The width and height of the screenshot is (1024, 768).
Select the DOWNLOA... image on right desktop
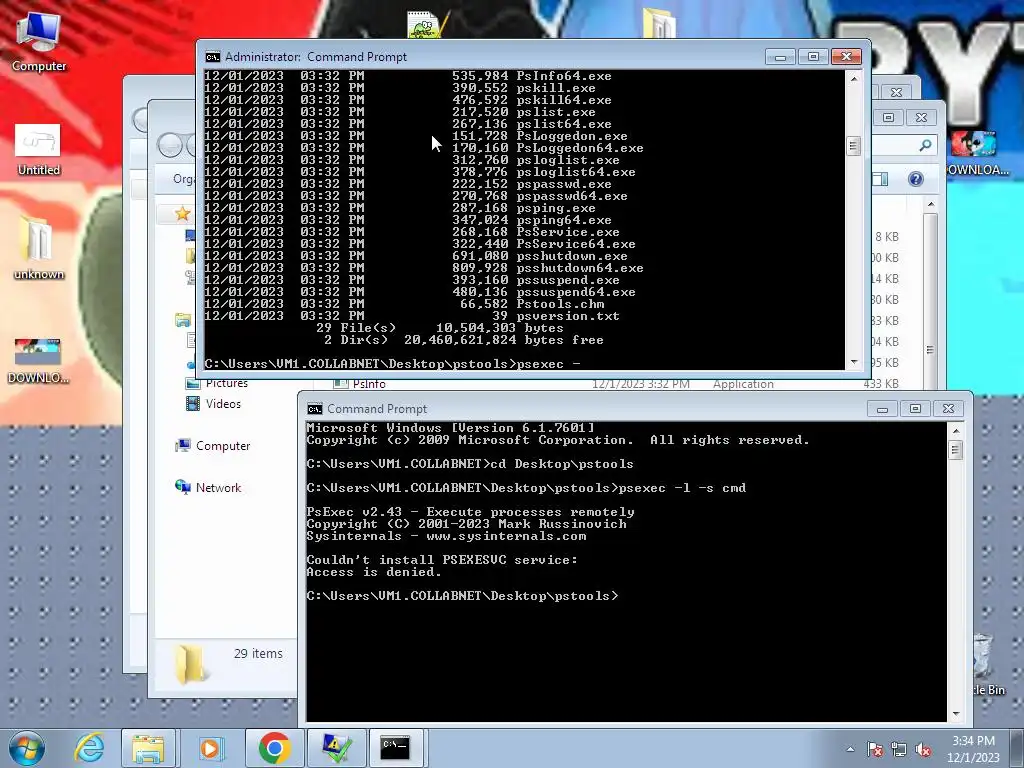click(975, 153)
